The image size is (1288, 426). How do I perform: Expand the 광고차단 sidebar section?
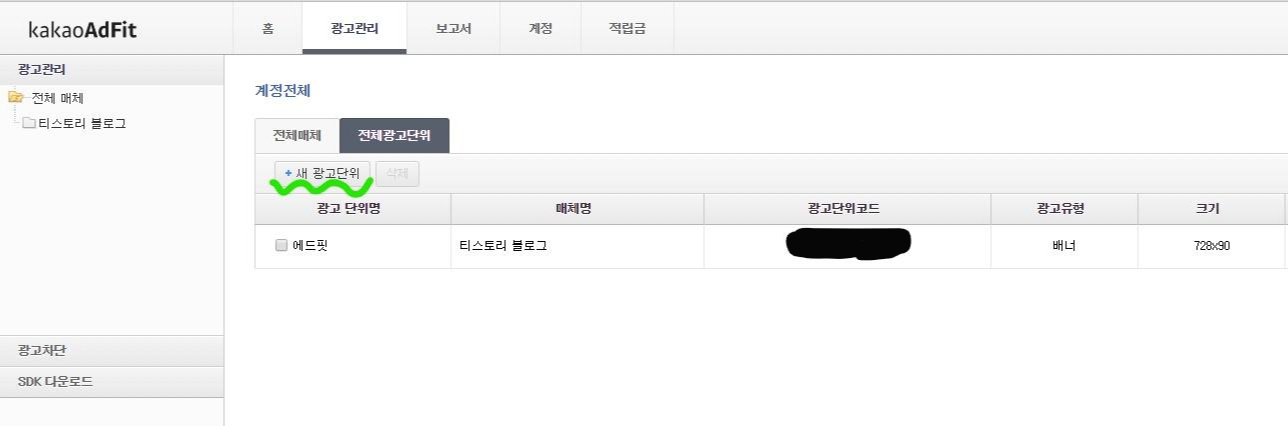click(x=112, y=351)
